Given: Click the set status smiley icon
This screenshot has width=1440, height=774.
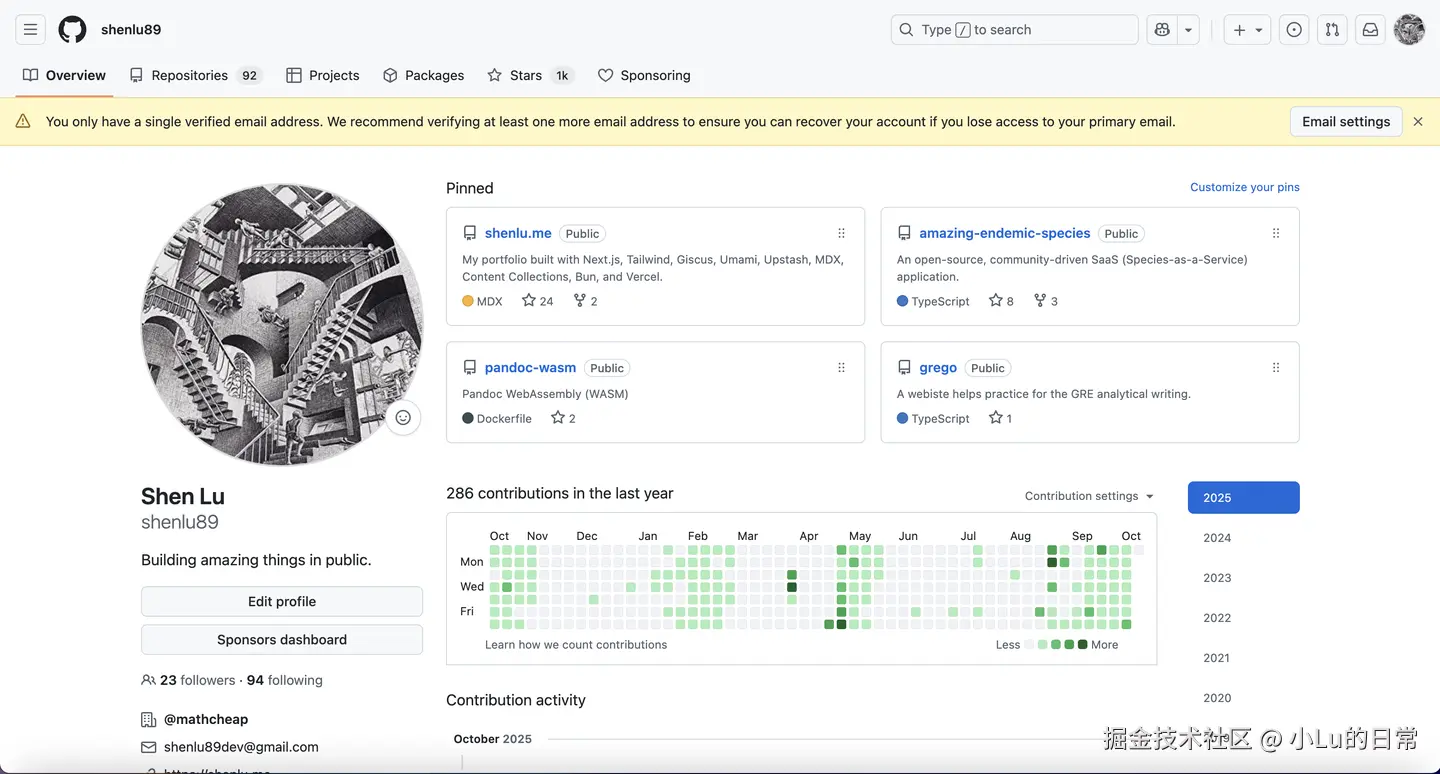Looking at the screenshot, I should 403,418.
